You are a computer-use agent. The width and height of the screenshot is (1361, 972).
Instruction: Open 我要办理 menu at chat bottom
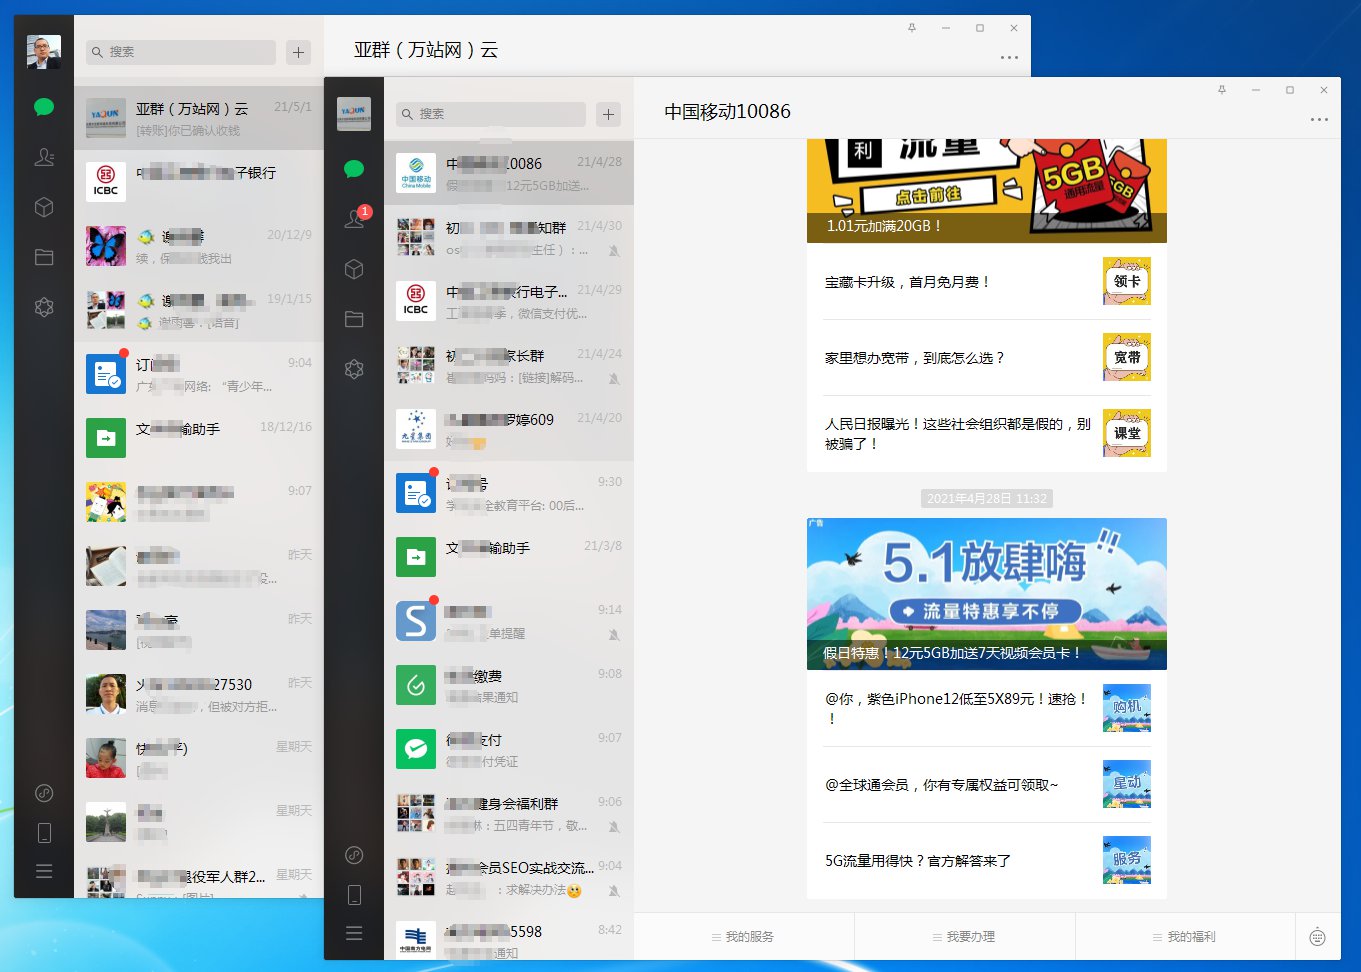[x=964, y=937]
